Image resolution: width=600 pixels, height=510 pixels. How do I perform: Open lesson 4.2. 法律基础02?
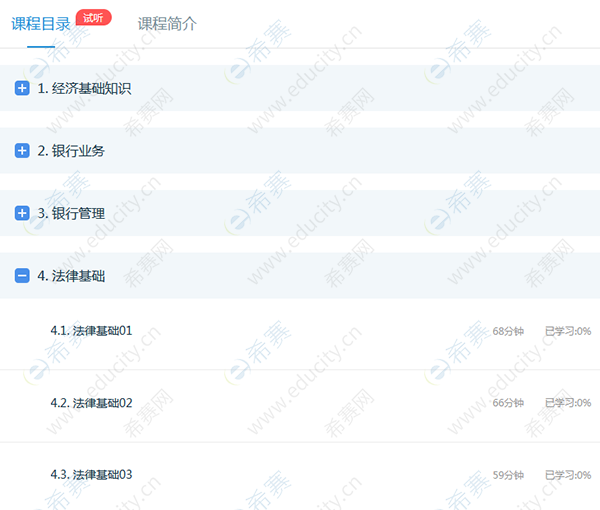point(91,403)
